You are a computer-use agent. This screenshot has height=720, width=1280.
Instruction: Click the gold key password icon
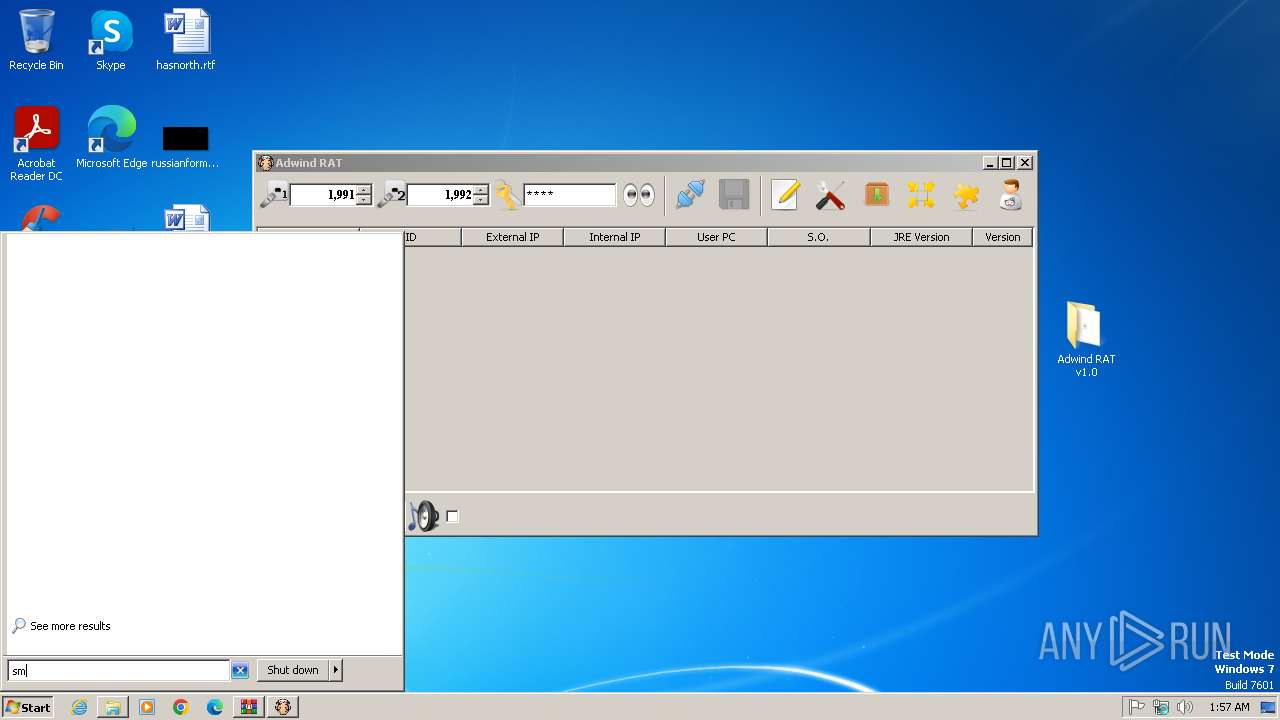507,195
